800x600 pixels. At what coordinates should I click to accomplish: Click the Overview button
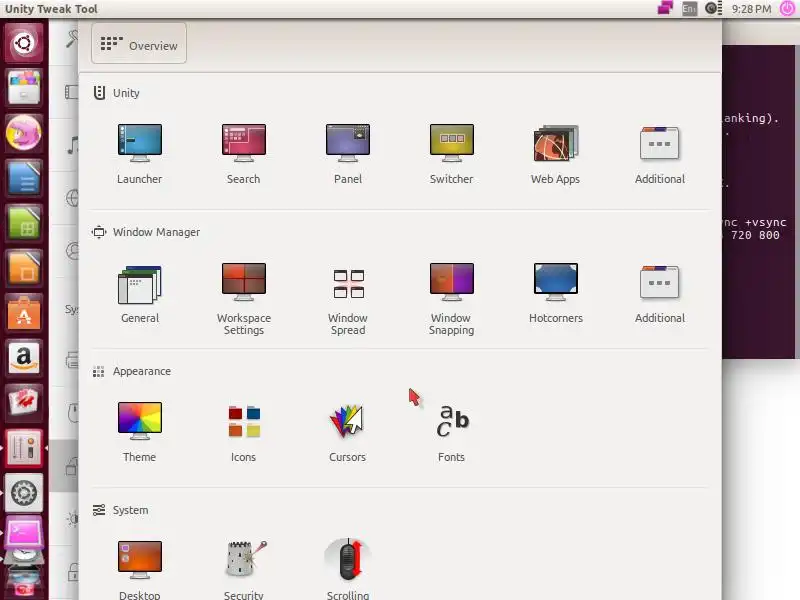pyautogui.click(x=139, y=44)
